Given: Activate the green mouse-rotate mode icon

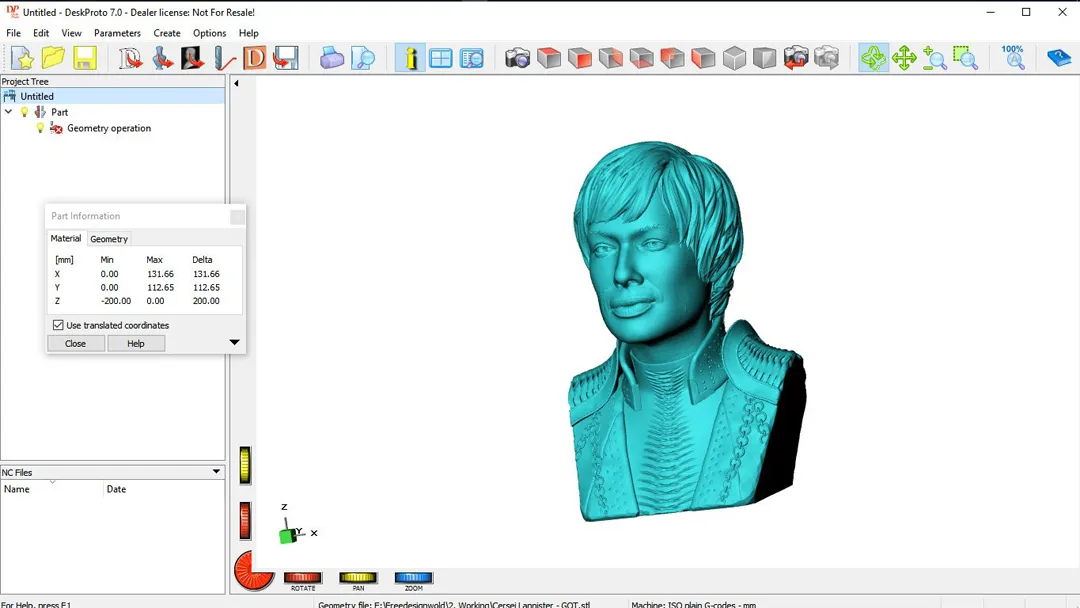Looking at the screenshot, I should pos(873,58).
